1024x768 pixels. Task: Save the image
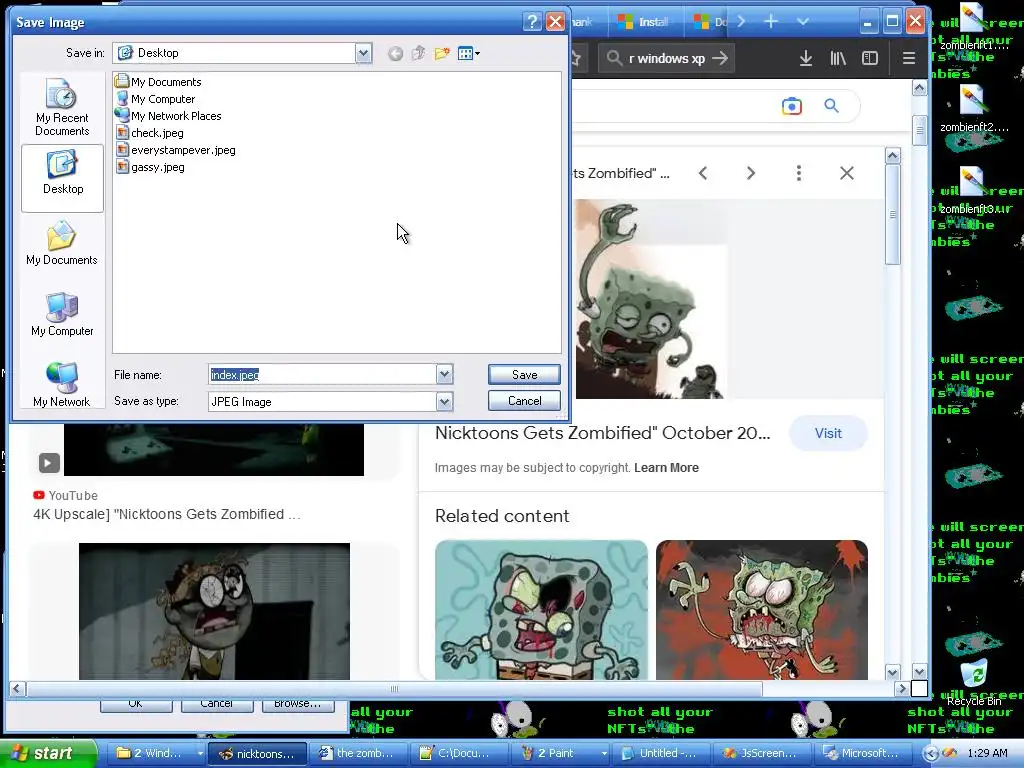(x=524, y=374)
